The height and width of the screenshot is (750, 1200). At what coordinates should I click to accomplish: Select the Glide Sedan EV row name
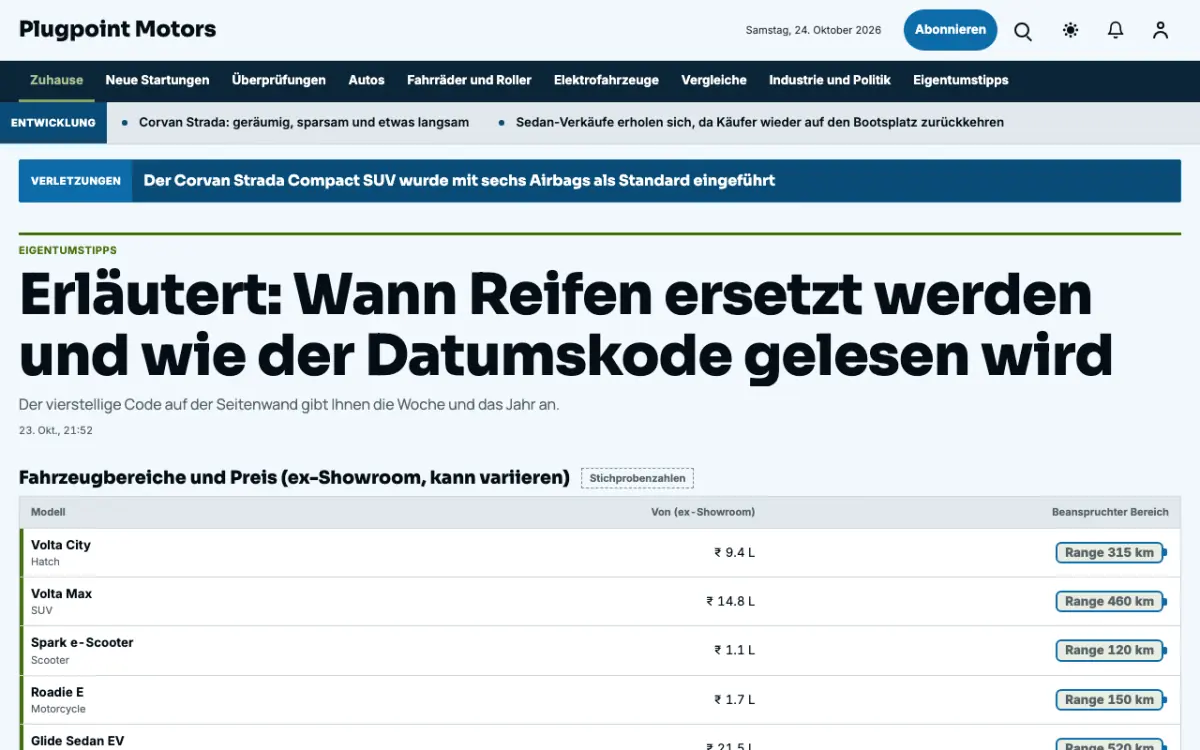click(x=78, y=741)
